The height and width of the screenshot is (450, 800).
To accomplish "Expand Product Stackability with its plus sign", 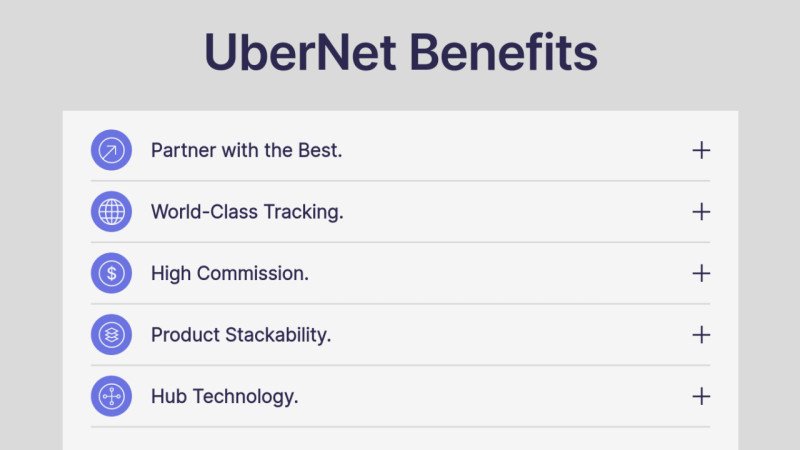I will click(701, 334).
